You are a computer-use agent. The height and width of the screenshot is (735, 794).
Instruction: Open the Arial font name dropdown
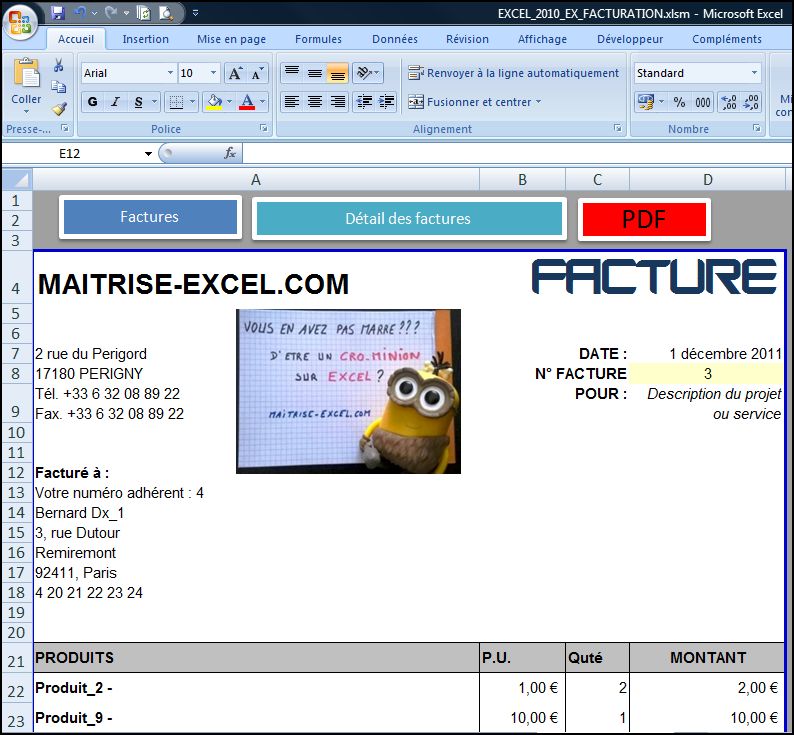170,73
